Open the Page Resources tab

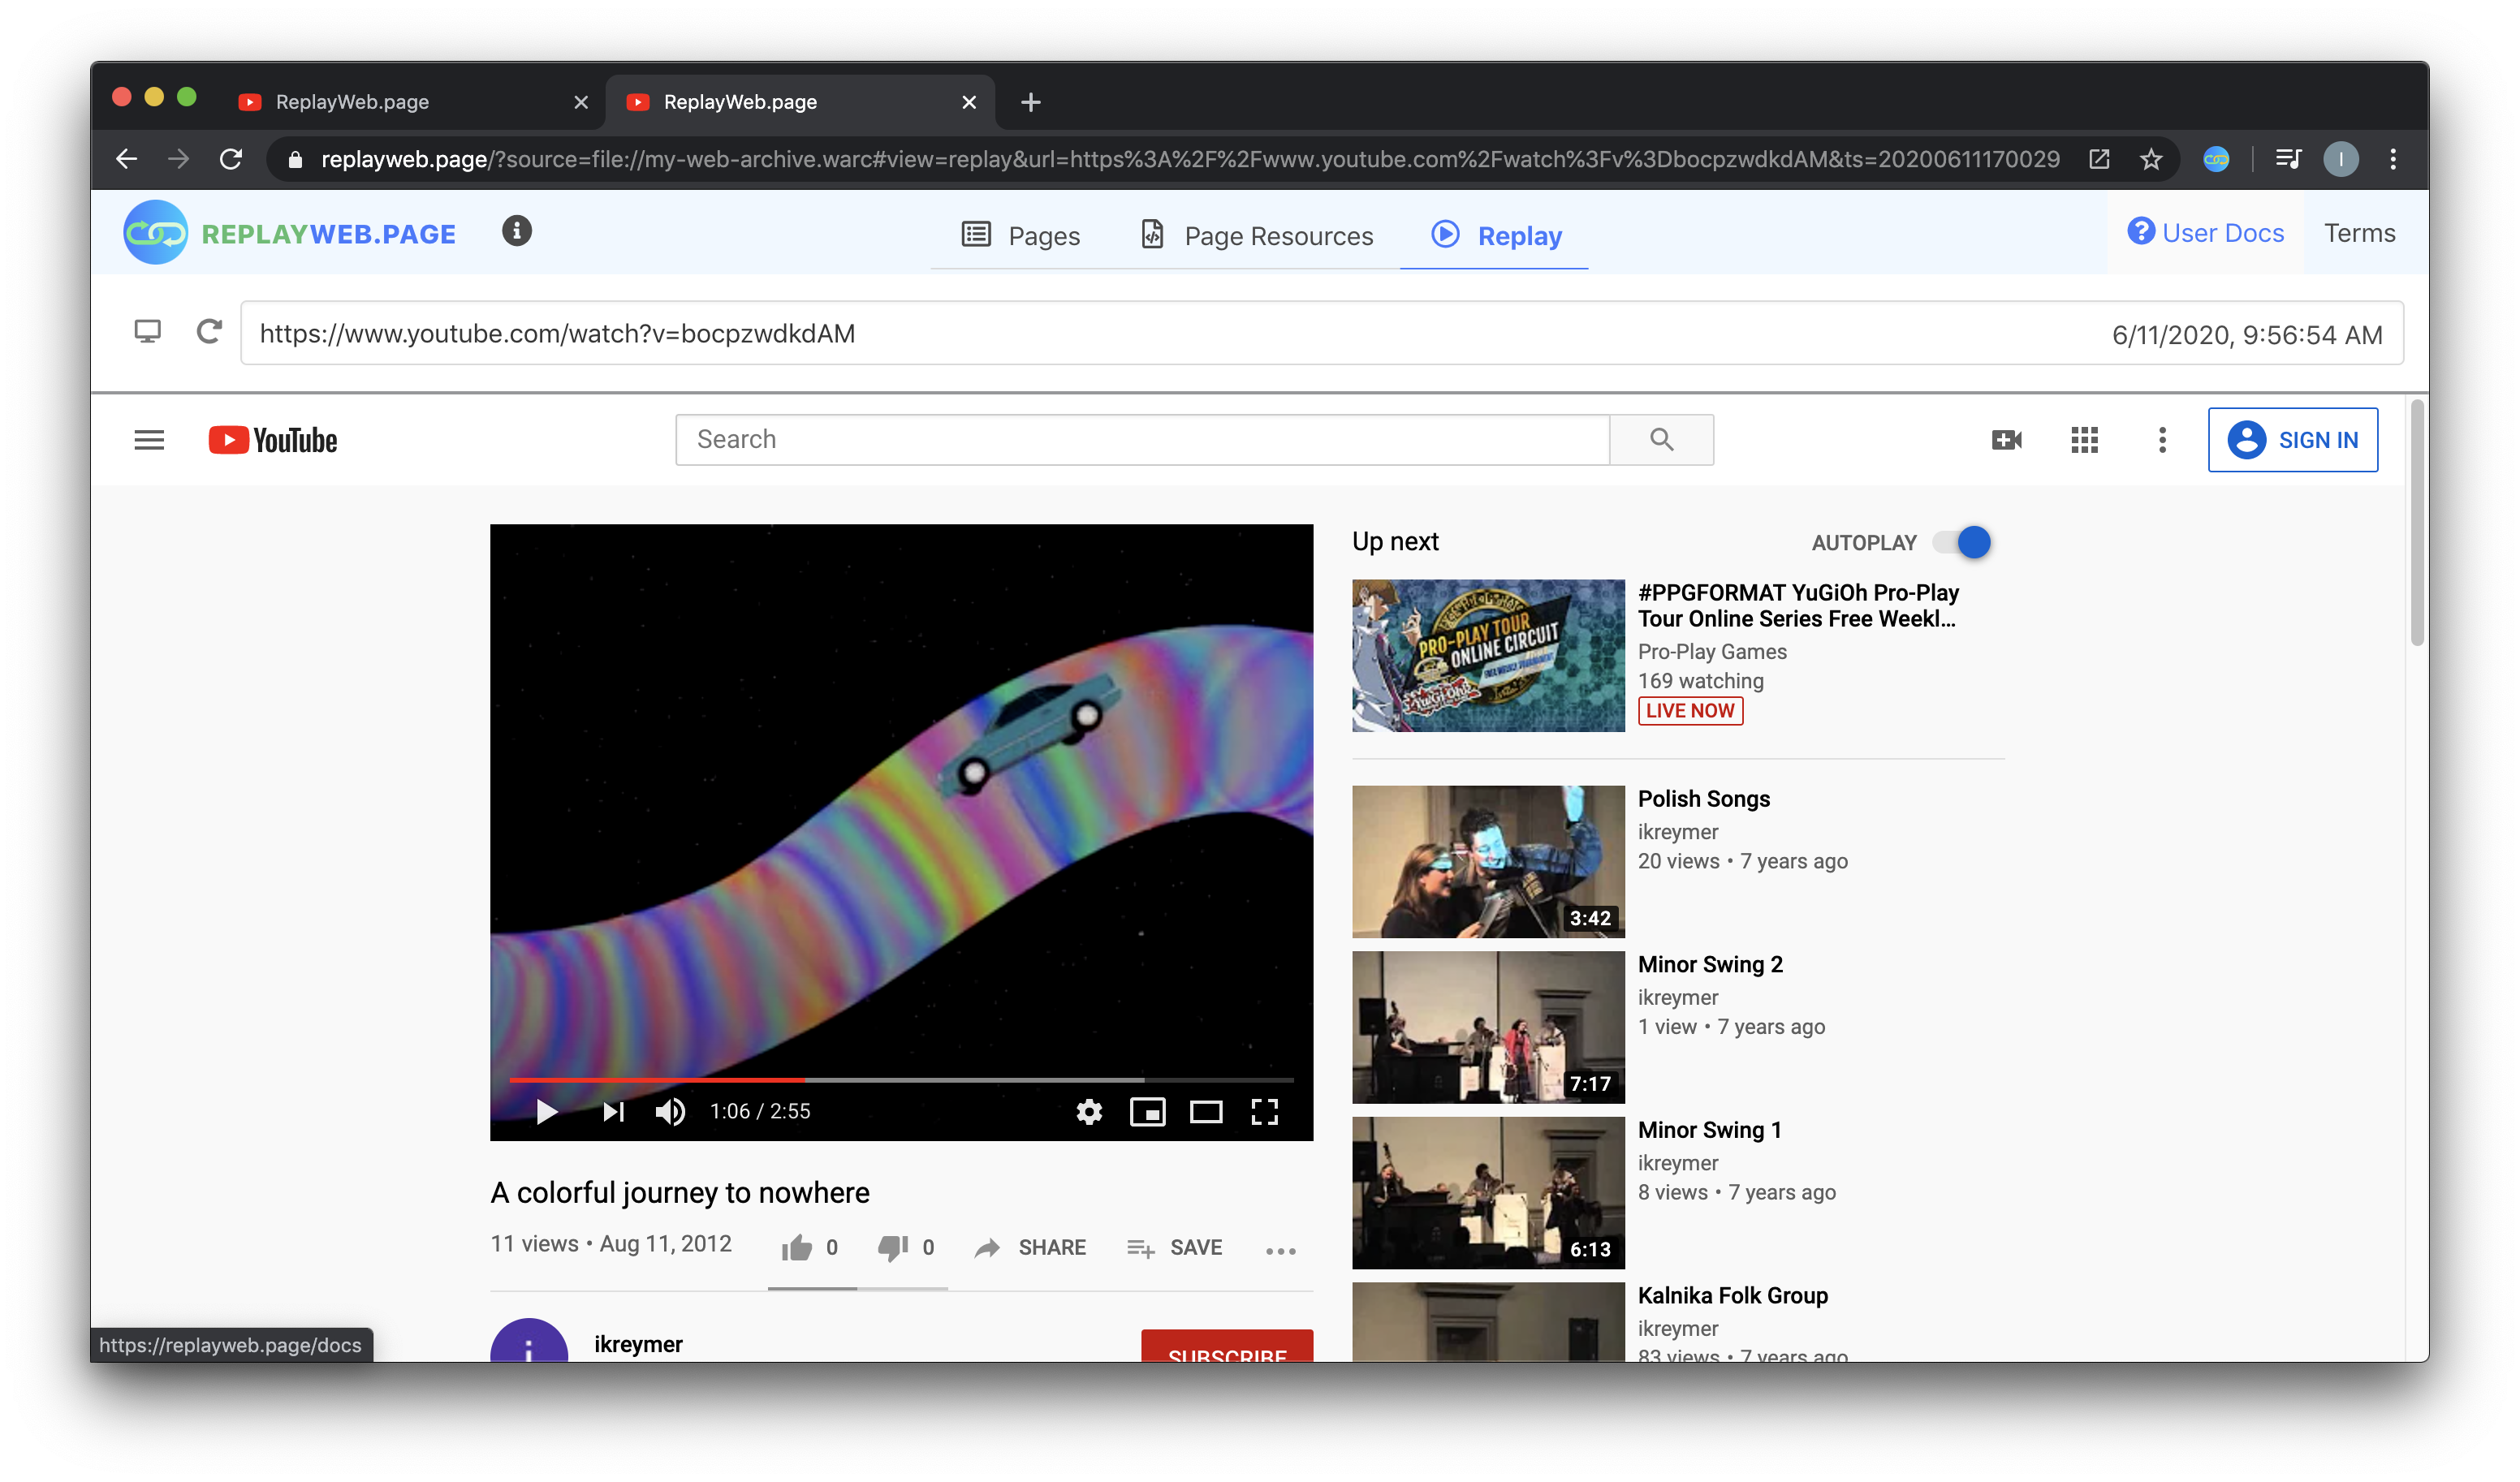tap(1257, 236)
